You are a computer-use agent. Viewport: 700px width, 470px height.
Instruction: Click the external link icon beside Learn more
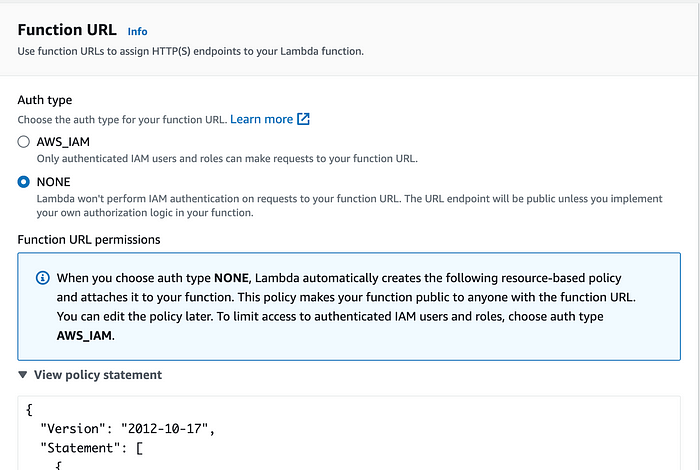coord(303,119)
